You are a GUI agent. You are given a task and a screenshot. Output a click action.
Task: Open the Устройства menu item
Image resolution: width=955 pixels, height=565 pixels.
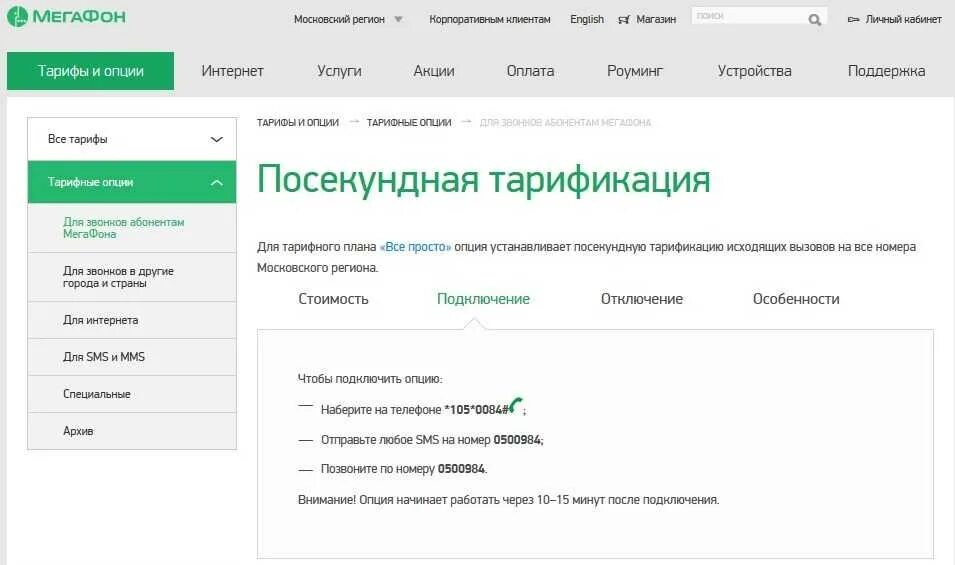755,71
